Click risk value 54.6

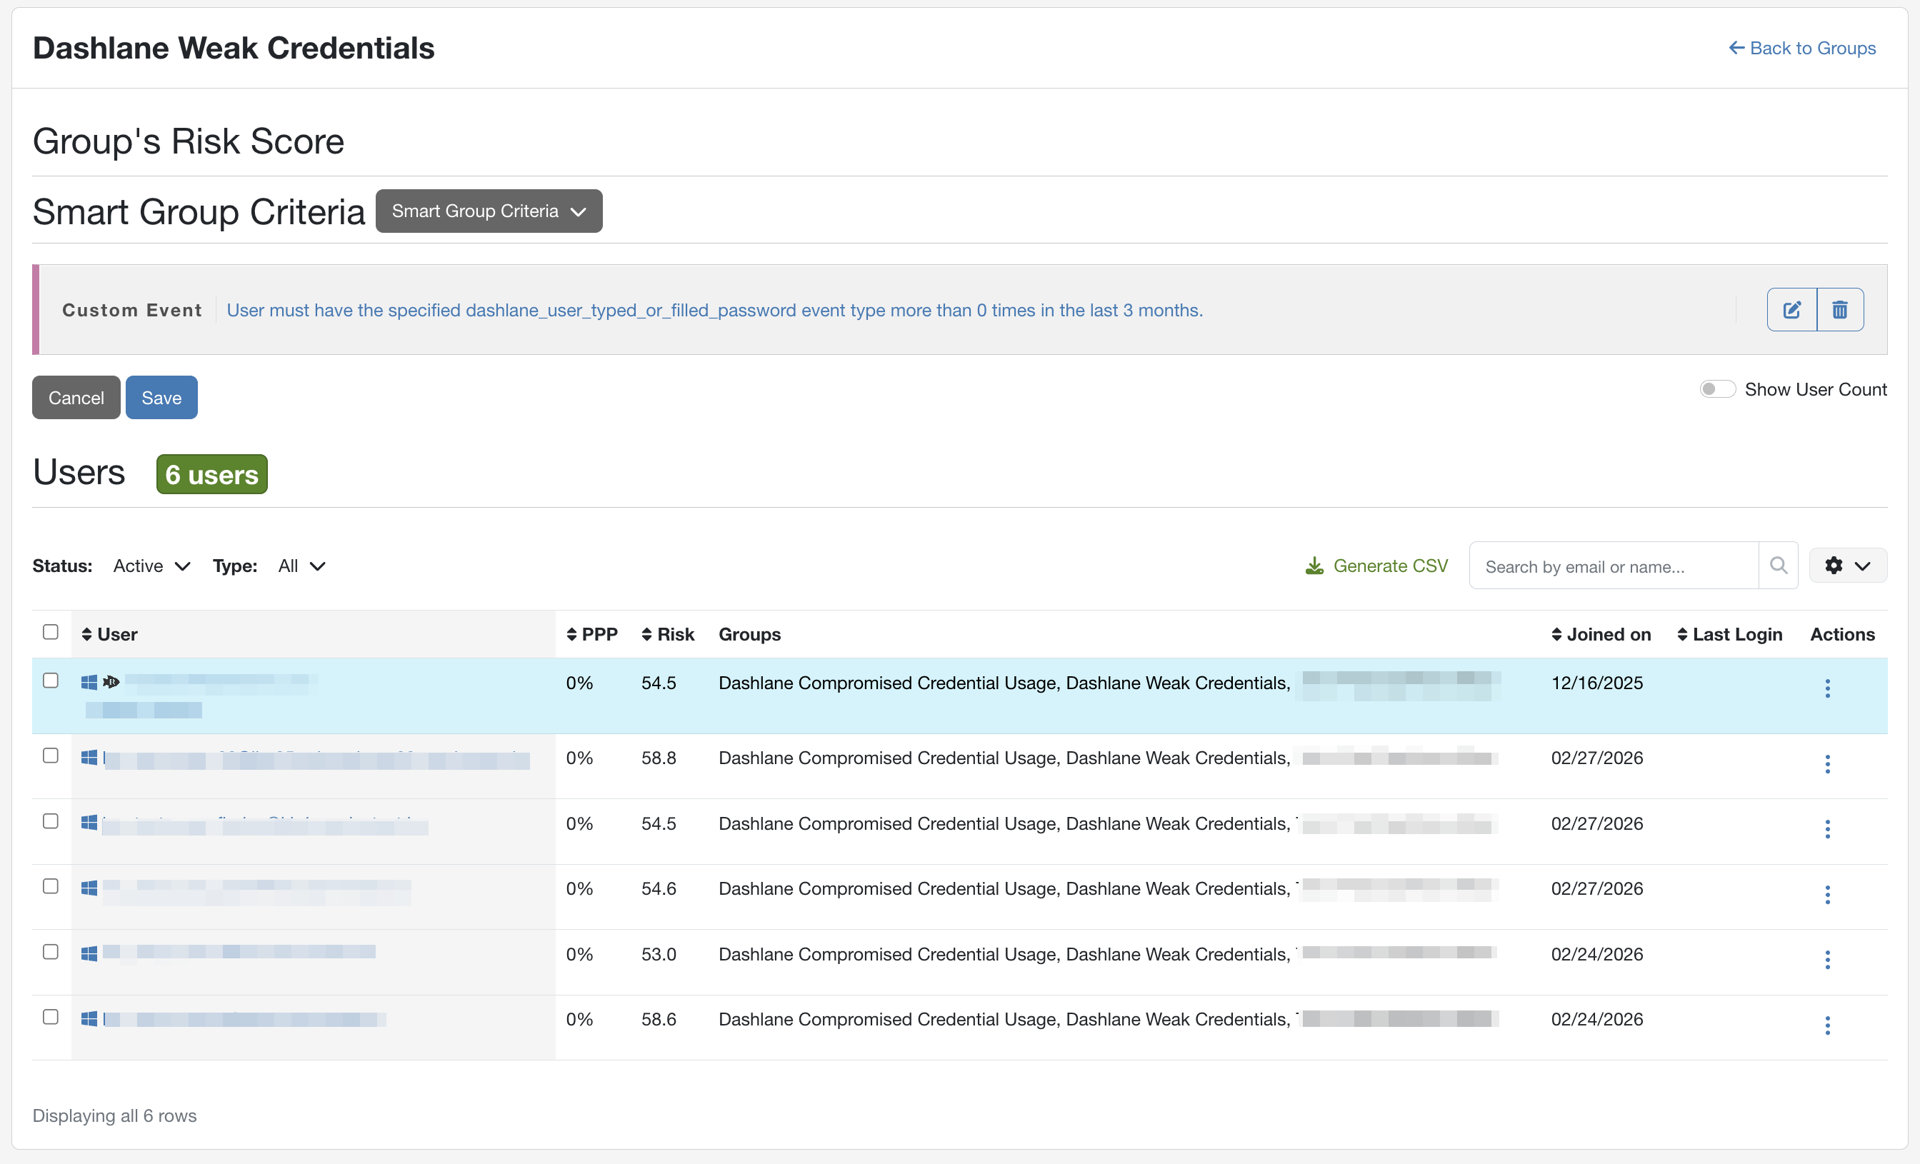[659, 889]
